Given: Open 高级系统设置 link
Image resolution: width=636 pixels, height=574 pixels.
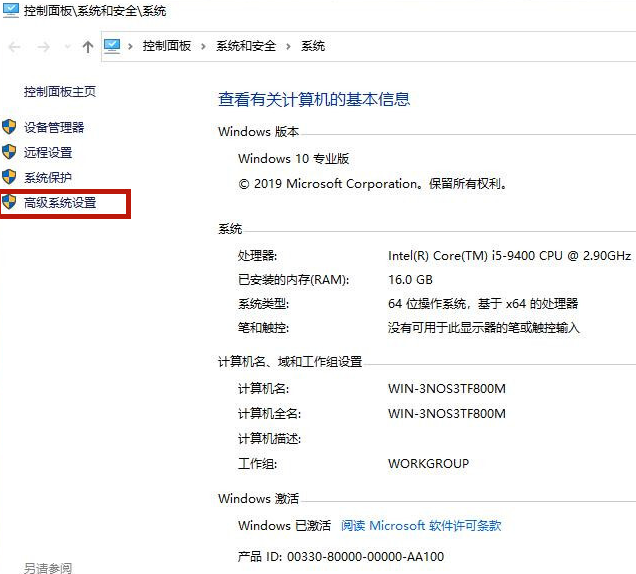Looking at the screenshot, I should pyautogui.click(x=60, y=202).
